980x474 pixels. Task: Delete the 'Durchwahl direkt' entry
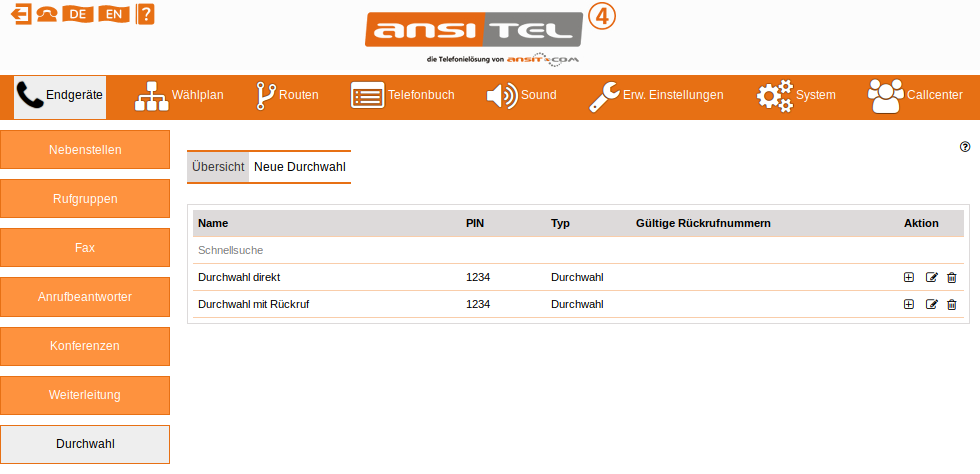952,277
